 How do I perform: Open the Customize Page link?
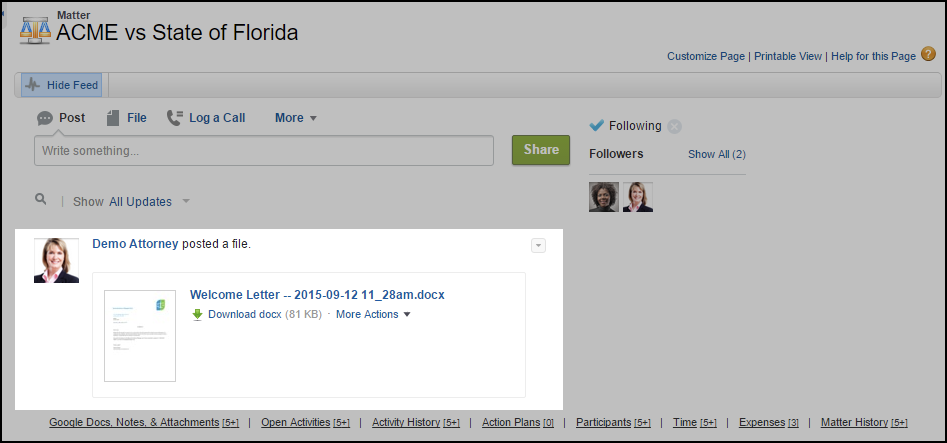(706, 56)
